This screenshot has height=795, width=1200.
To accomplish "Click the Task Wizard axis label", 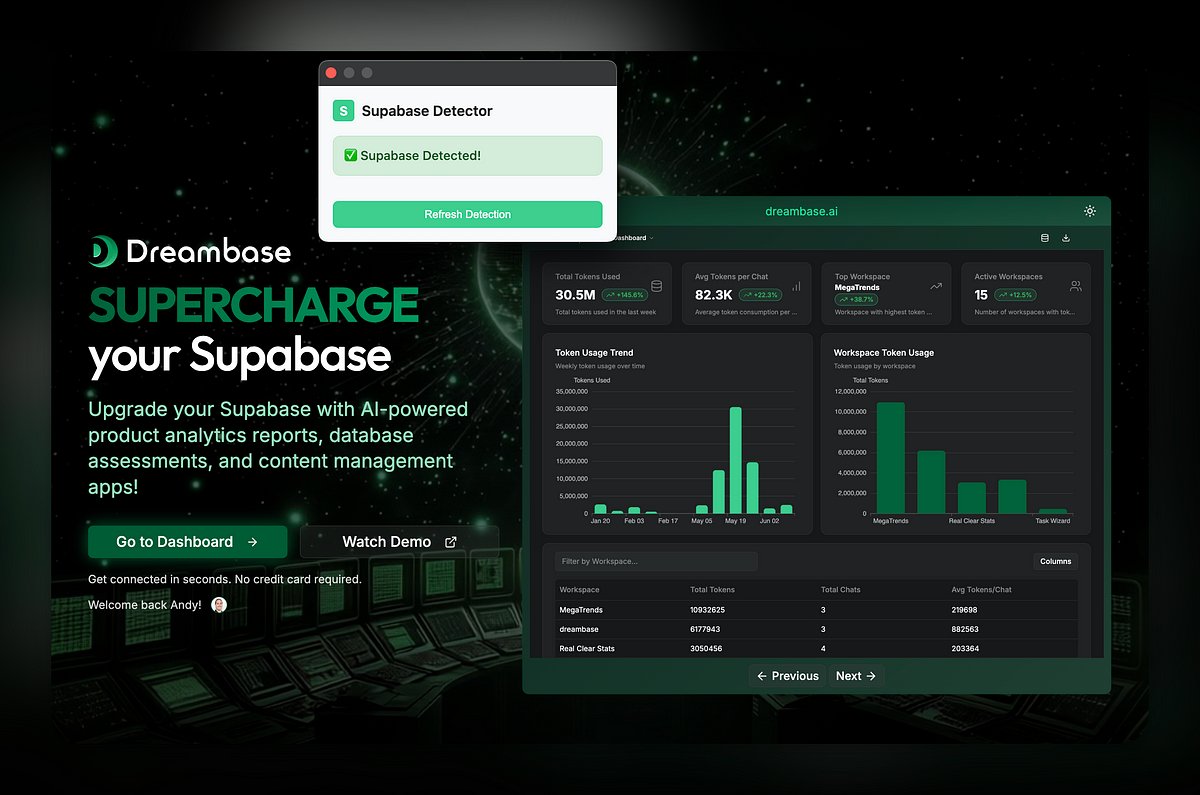I will [x=1053, y=521].
